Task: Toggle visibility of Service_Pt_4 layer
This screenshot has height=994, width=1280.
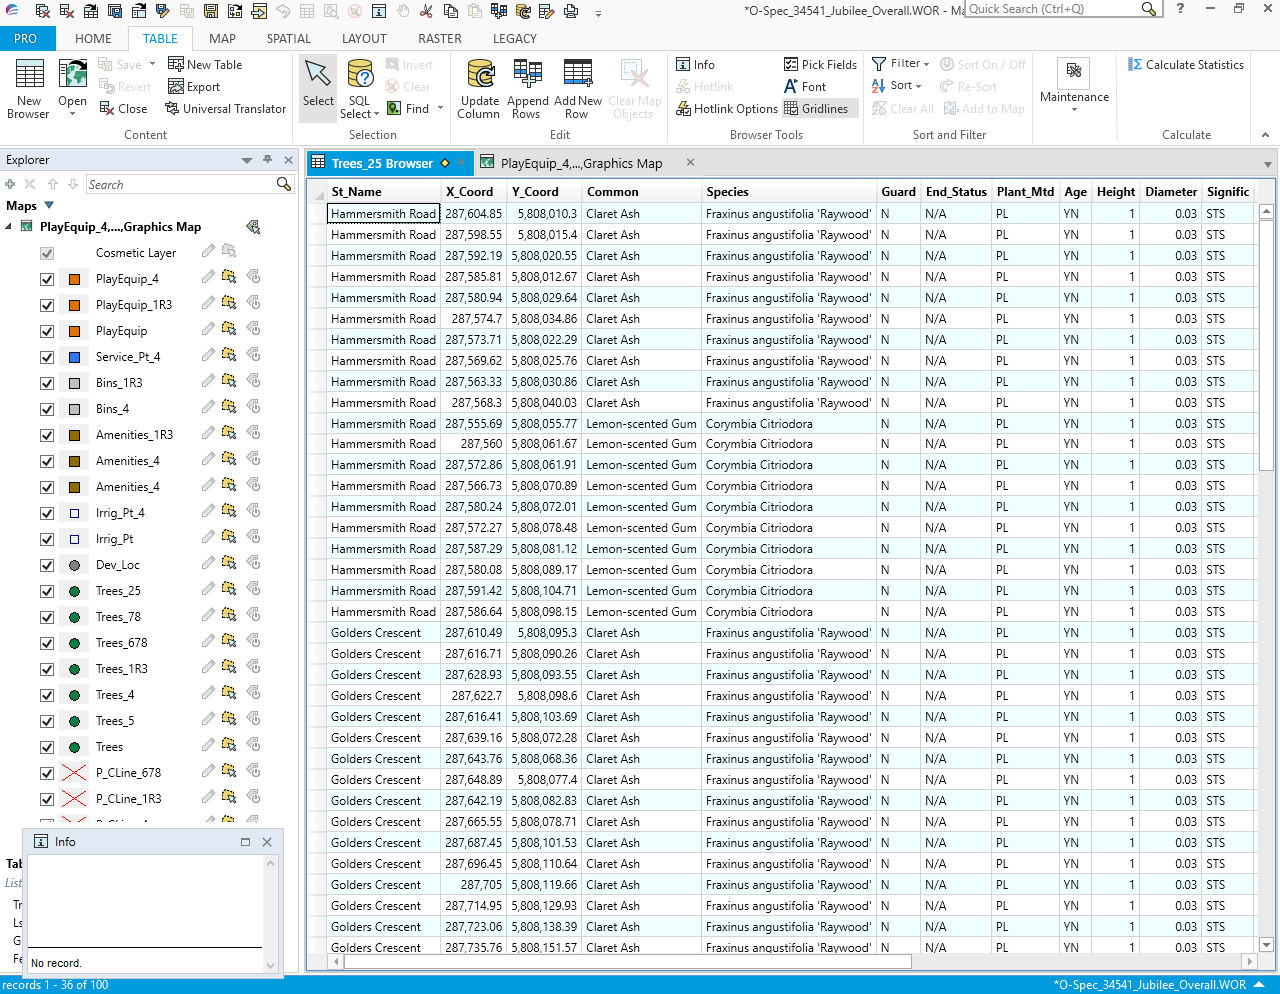Action: (x=47, y=357)
